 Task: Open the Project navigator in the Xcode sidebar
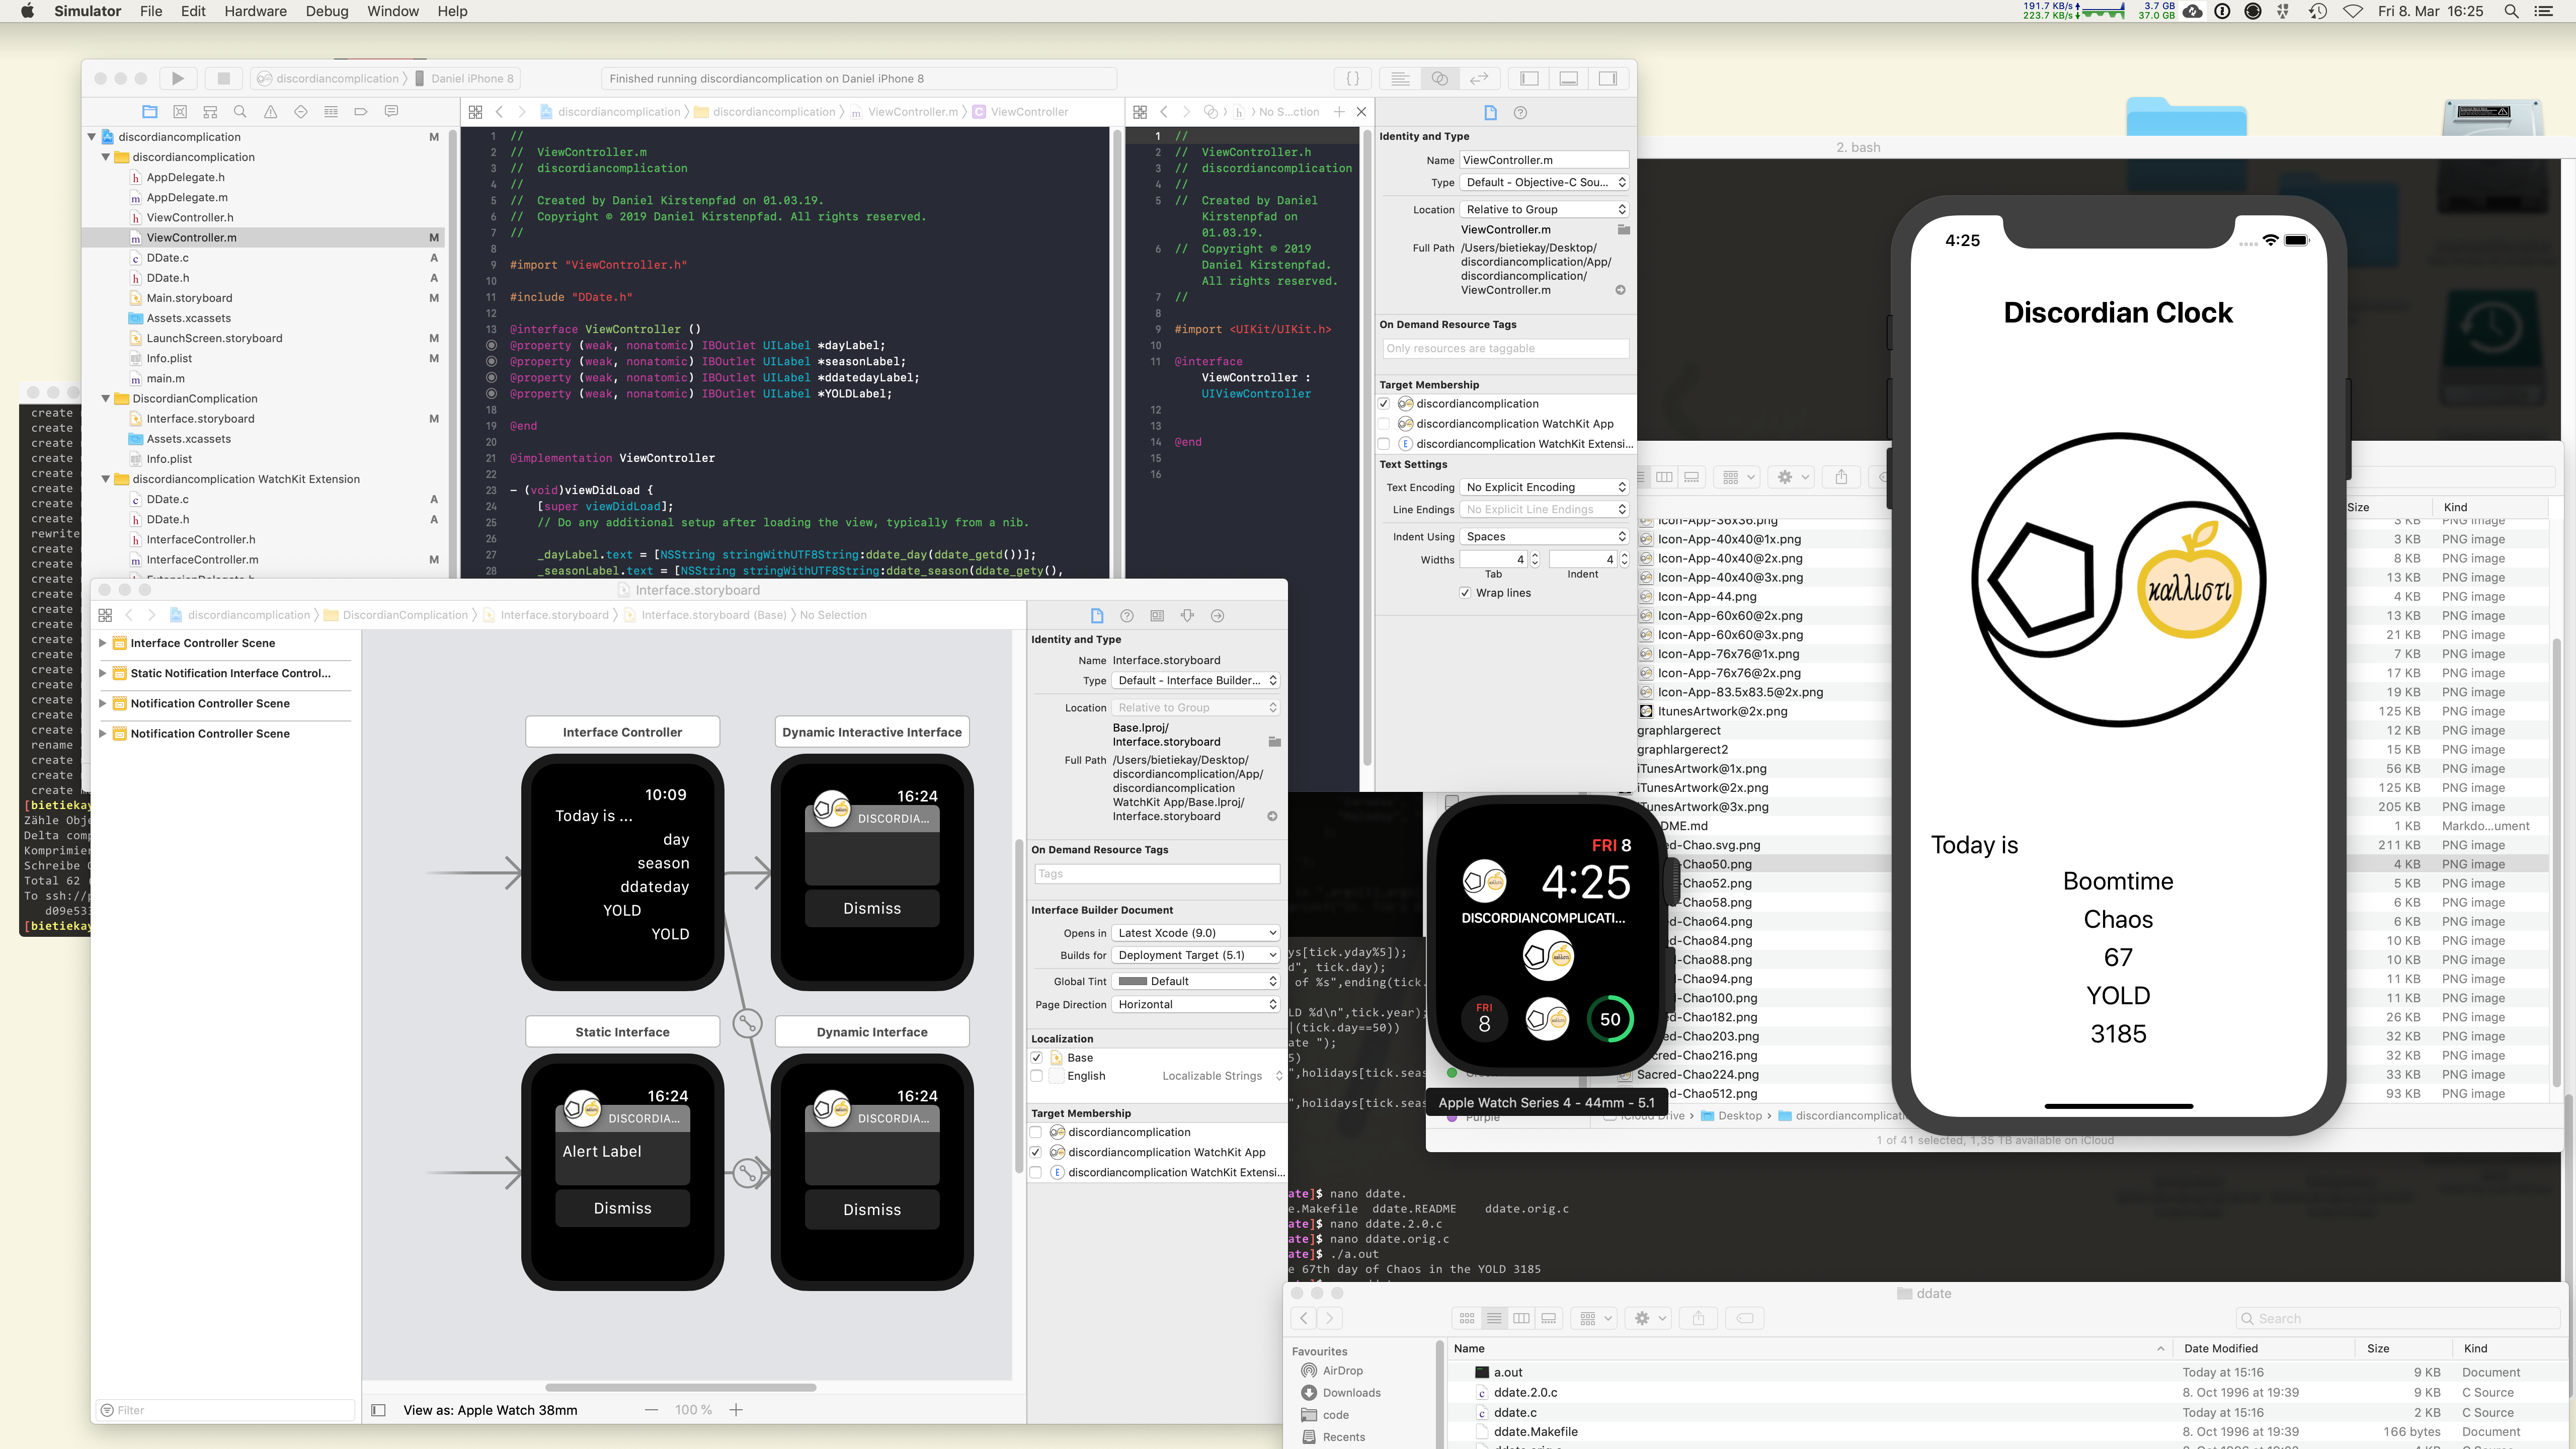coord(150,112)
